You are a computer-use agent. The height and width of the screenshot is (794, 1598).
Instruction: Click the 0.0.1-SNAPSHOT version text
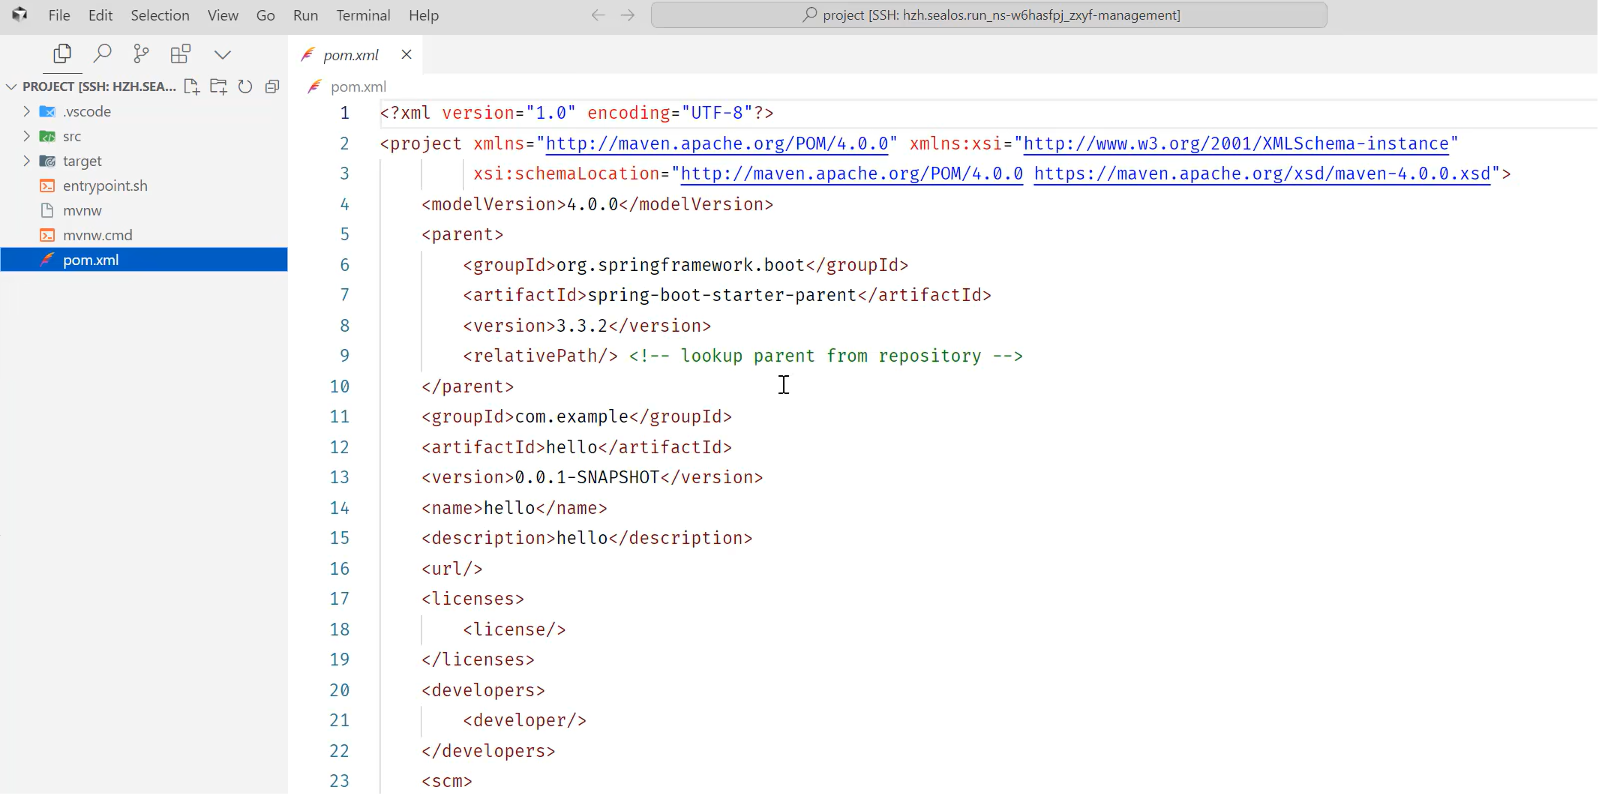click(587, 478)
